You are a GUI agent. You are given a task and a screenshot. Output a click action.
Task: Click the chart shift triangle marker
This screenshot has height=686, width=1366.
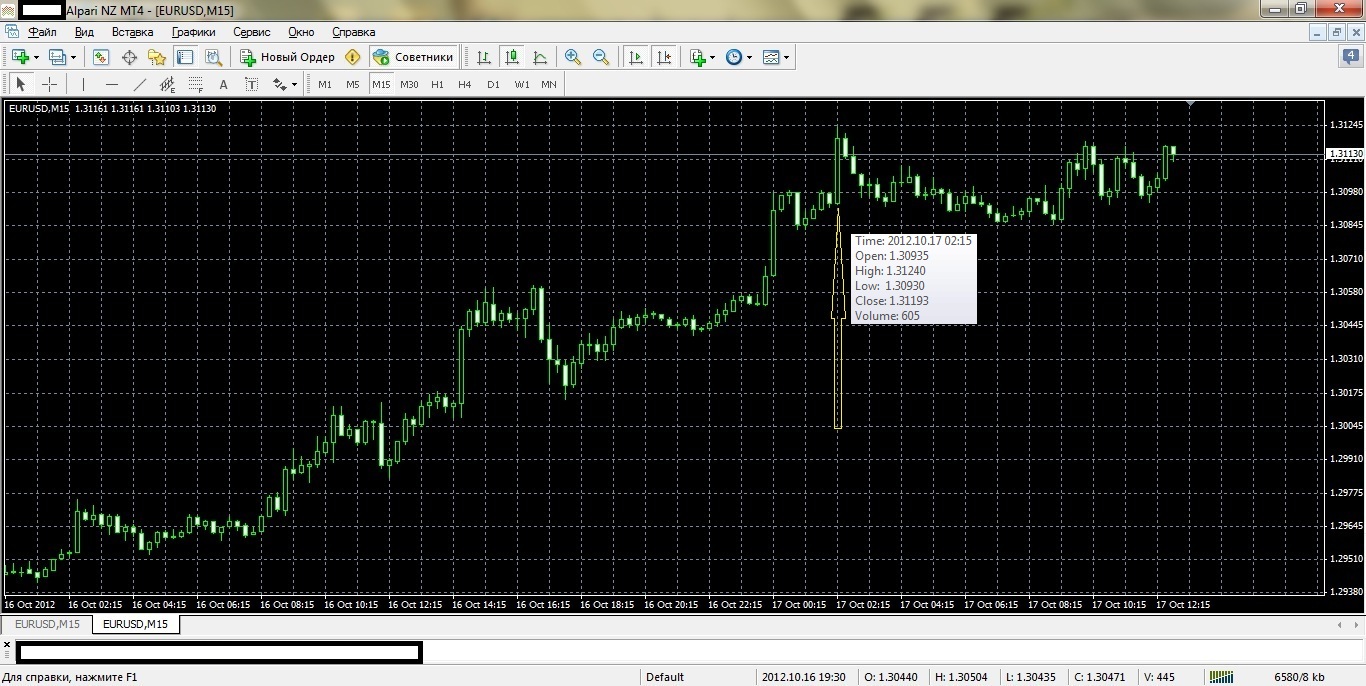(1190, 103)
